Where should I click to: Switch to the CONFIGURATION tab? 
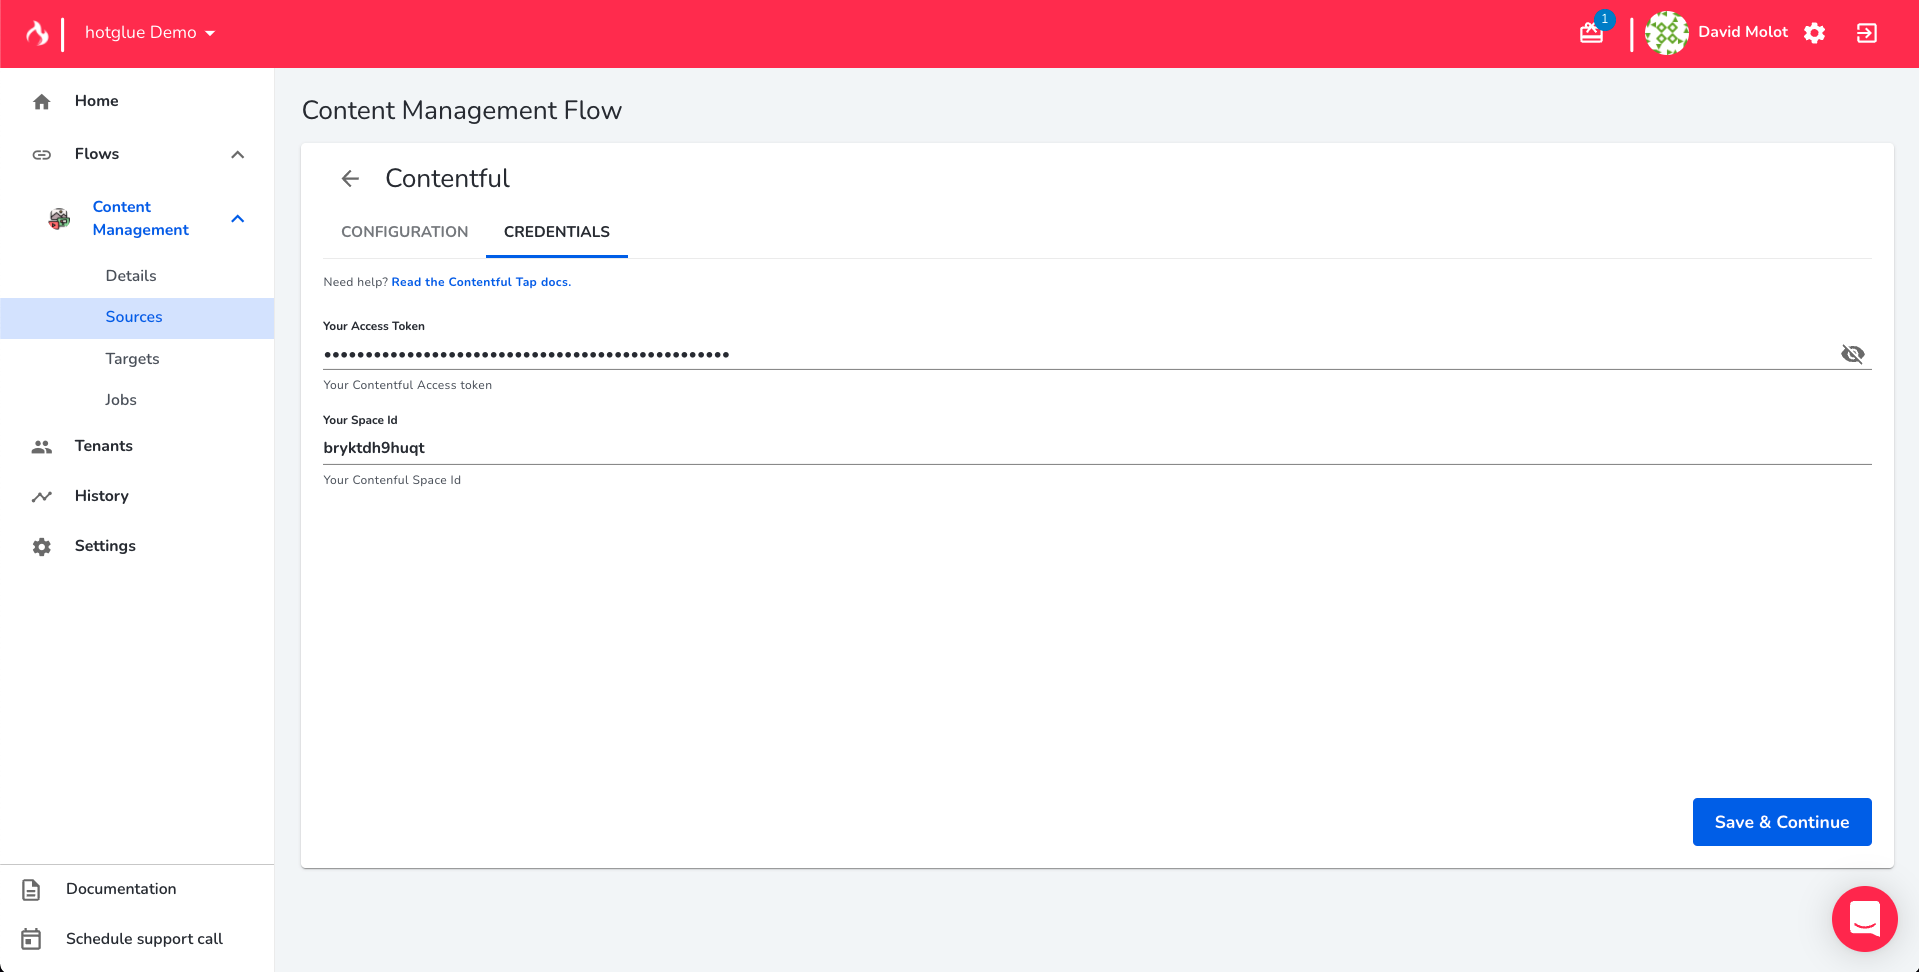tap(404, 232)
